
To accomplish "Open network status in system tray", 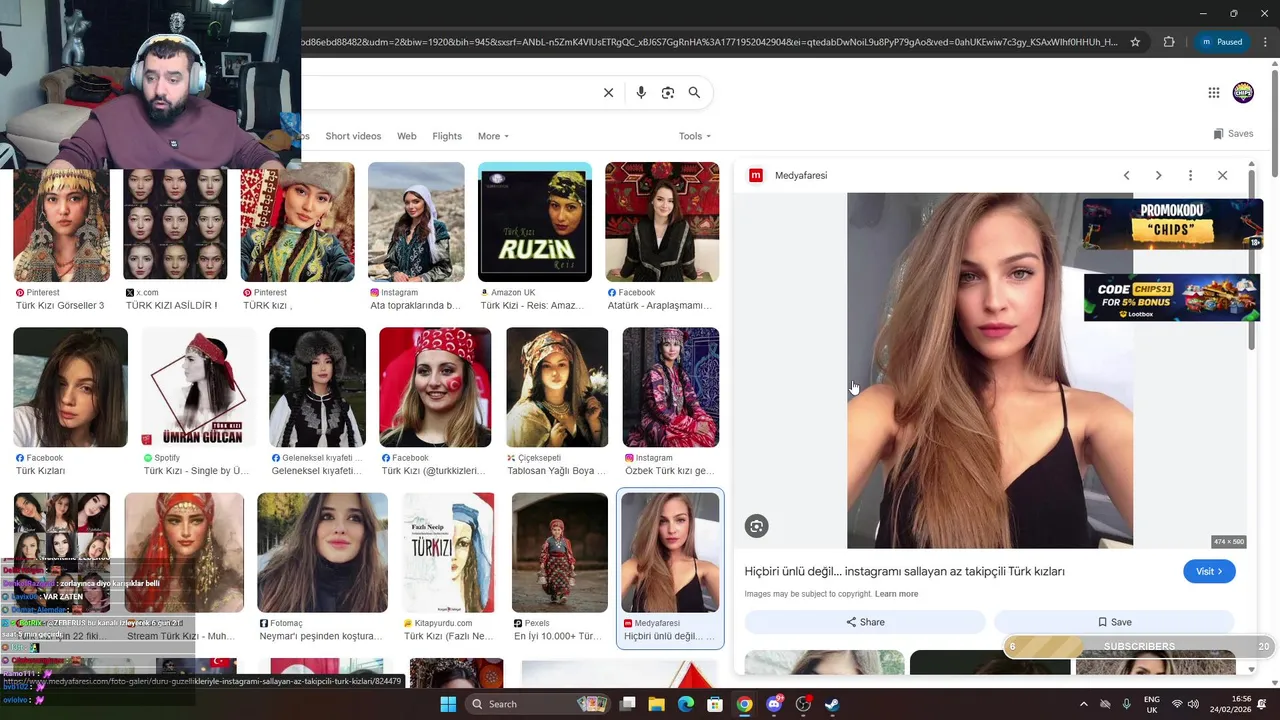I will (x=1177, y=704).
